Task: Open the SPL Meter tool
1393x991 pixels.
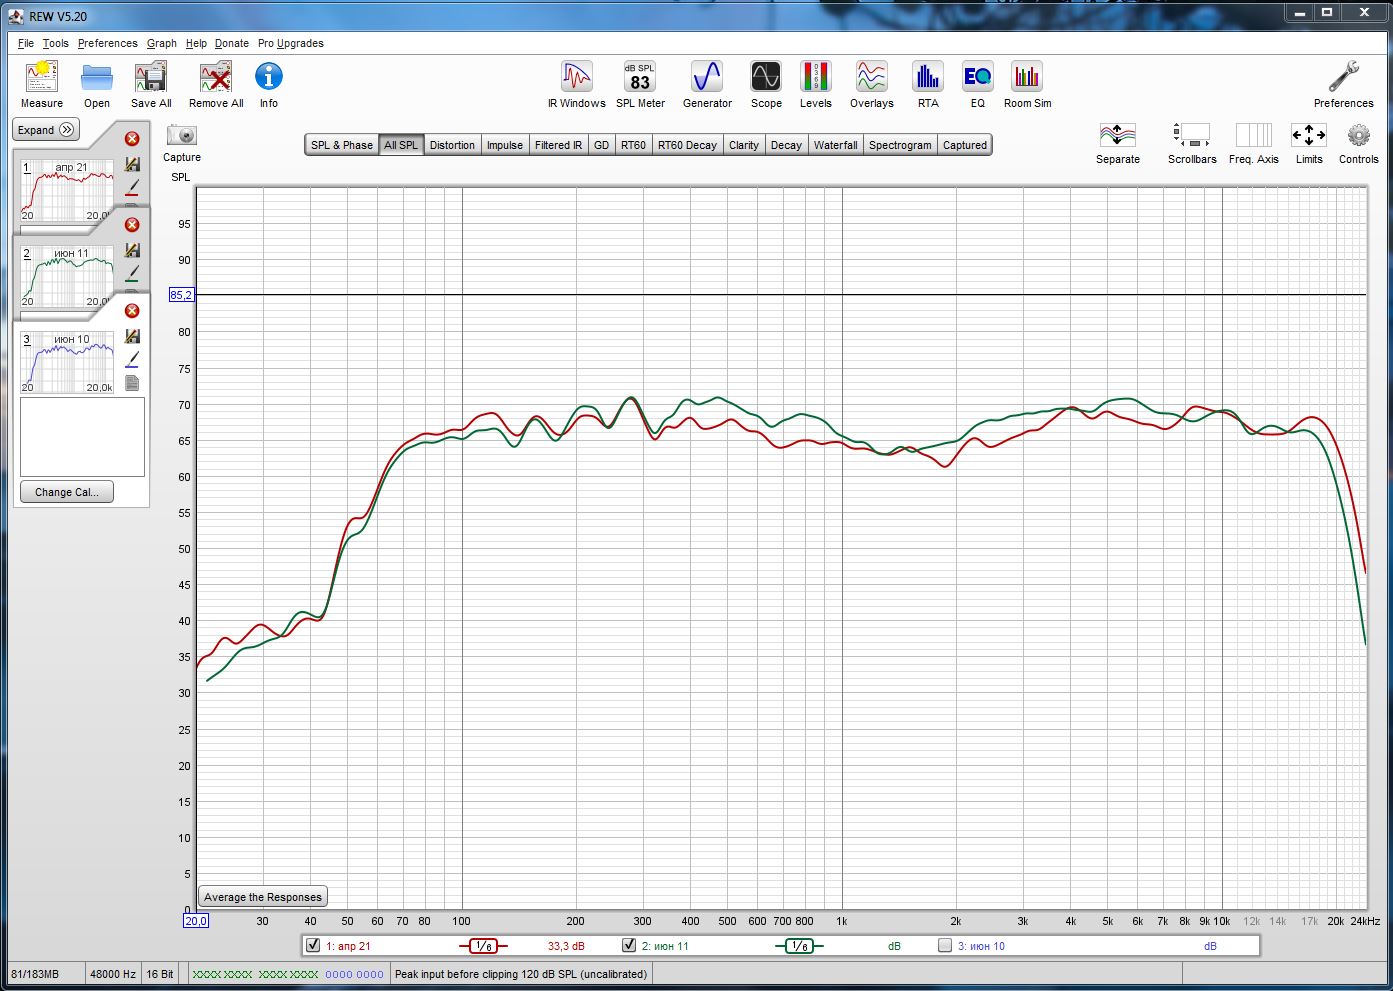Action: [x=640, y=78]
